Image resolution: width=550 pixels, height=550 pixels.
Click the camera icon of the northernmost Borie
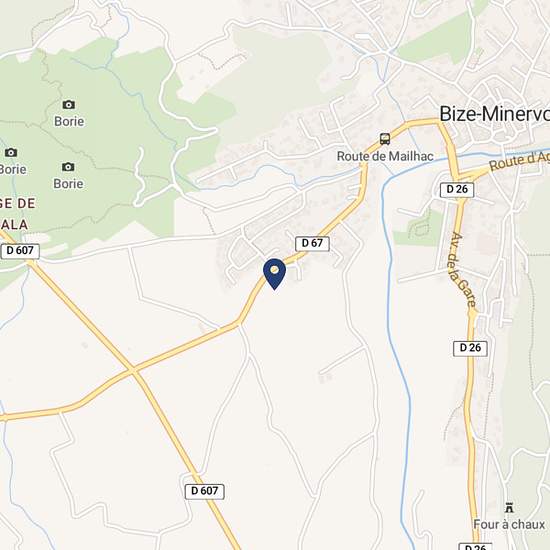[69, 105]
